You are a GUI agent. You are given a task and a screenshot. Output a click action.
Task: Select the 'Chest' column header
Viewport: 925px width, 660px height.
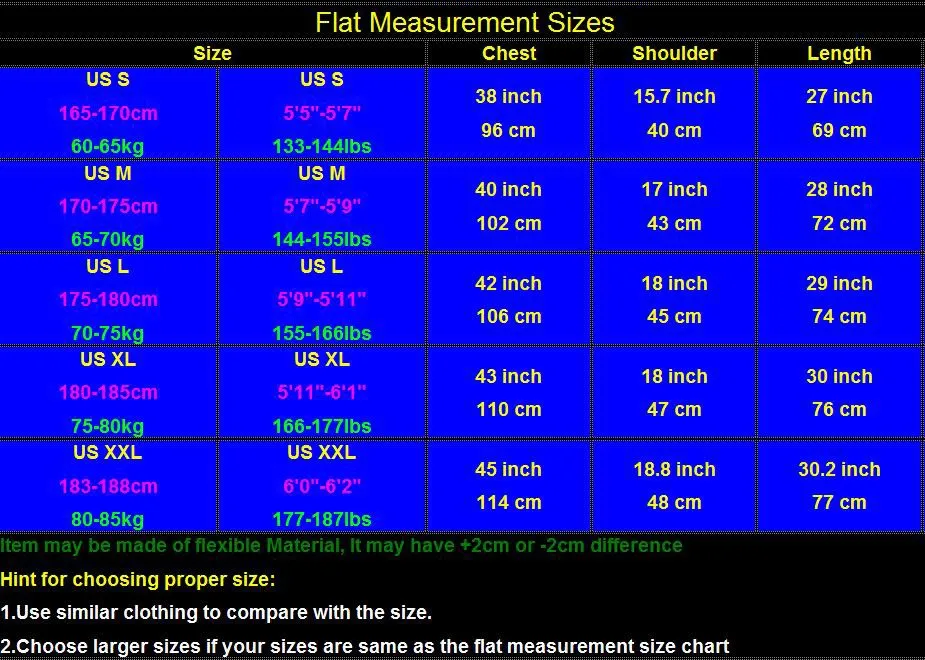tap(509, 53)
